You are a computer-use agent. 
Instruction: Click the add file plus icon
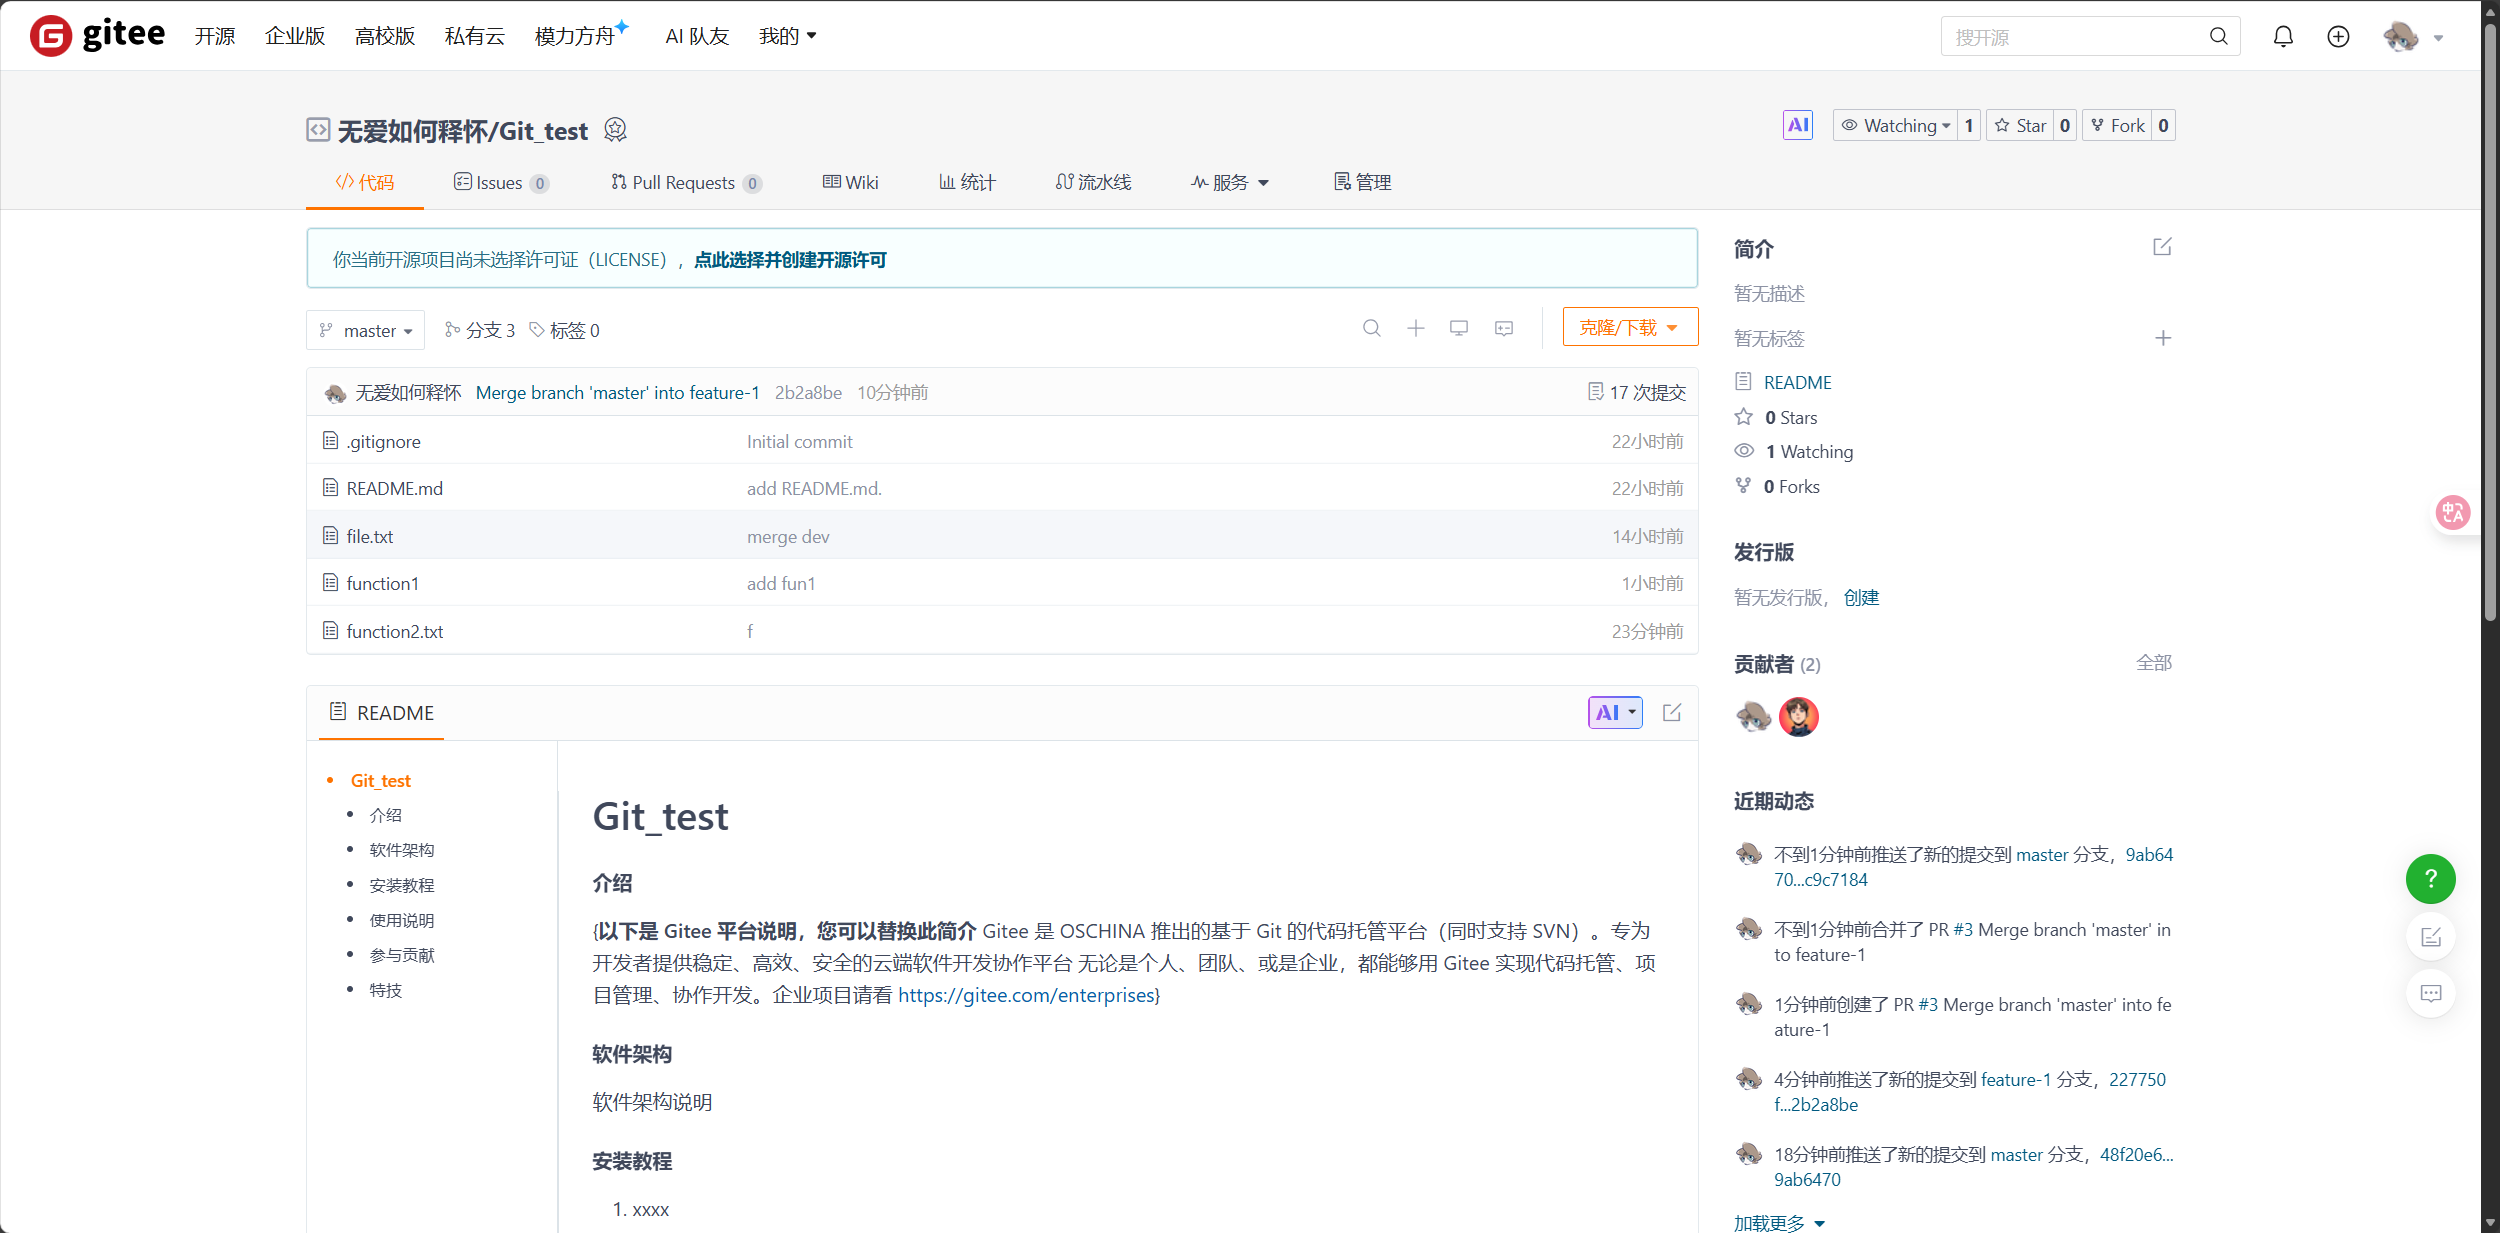(x=1415, y=328)
